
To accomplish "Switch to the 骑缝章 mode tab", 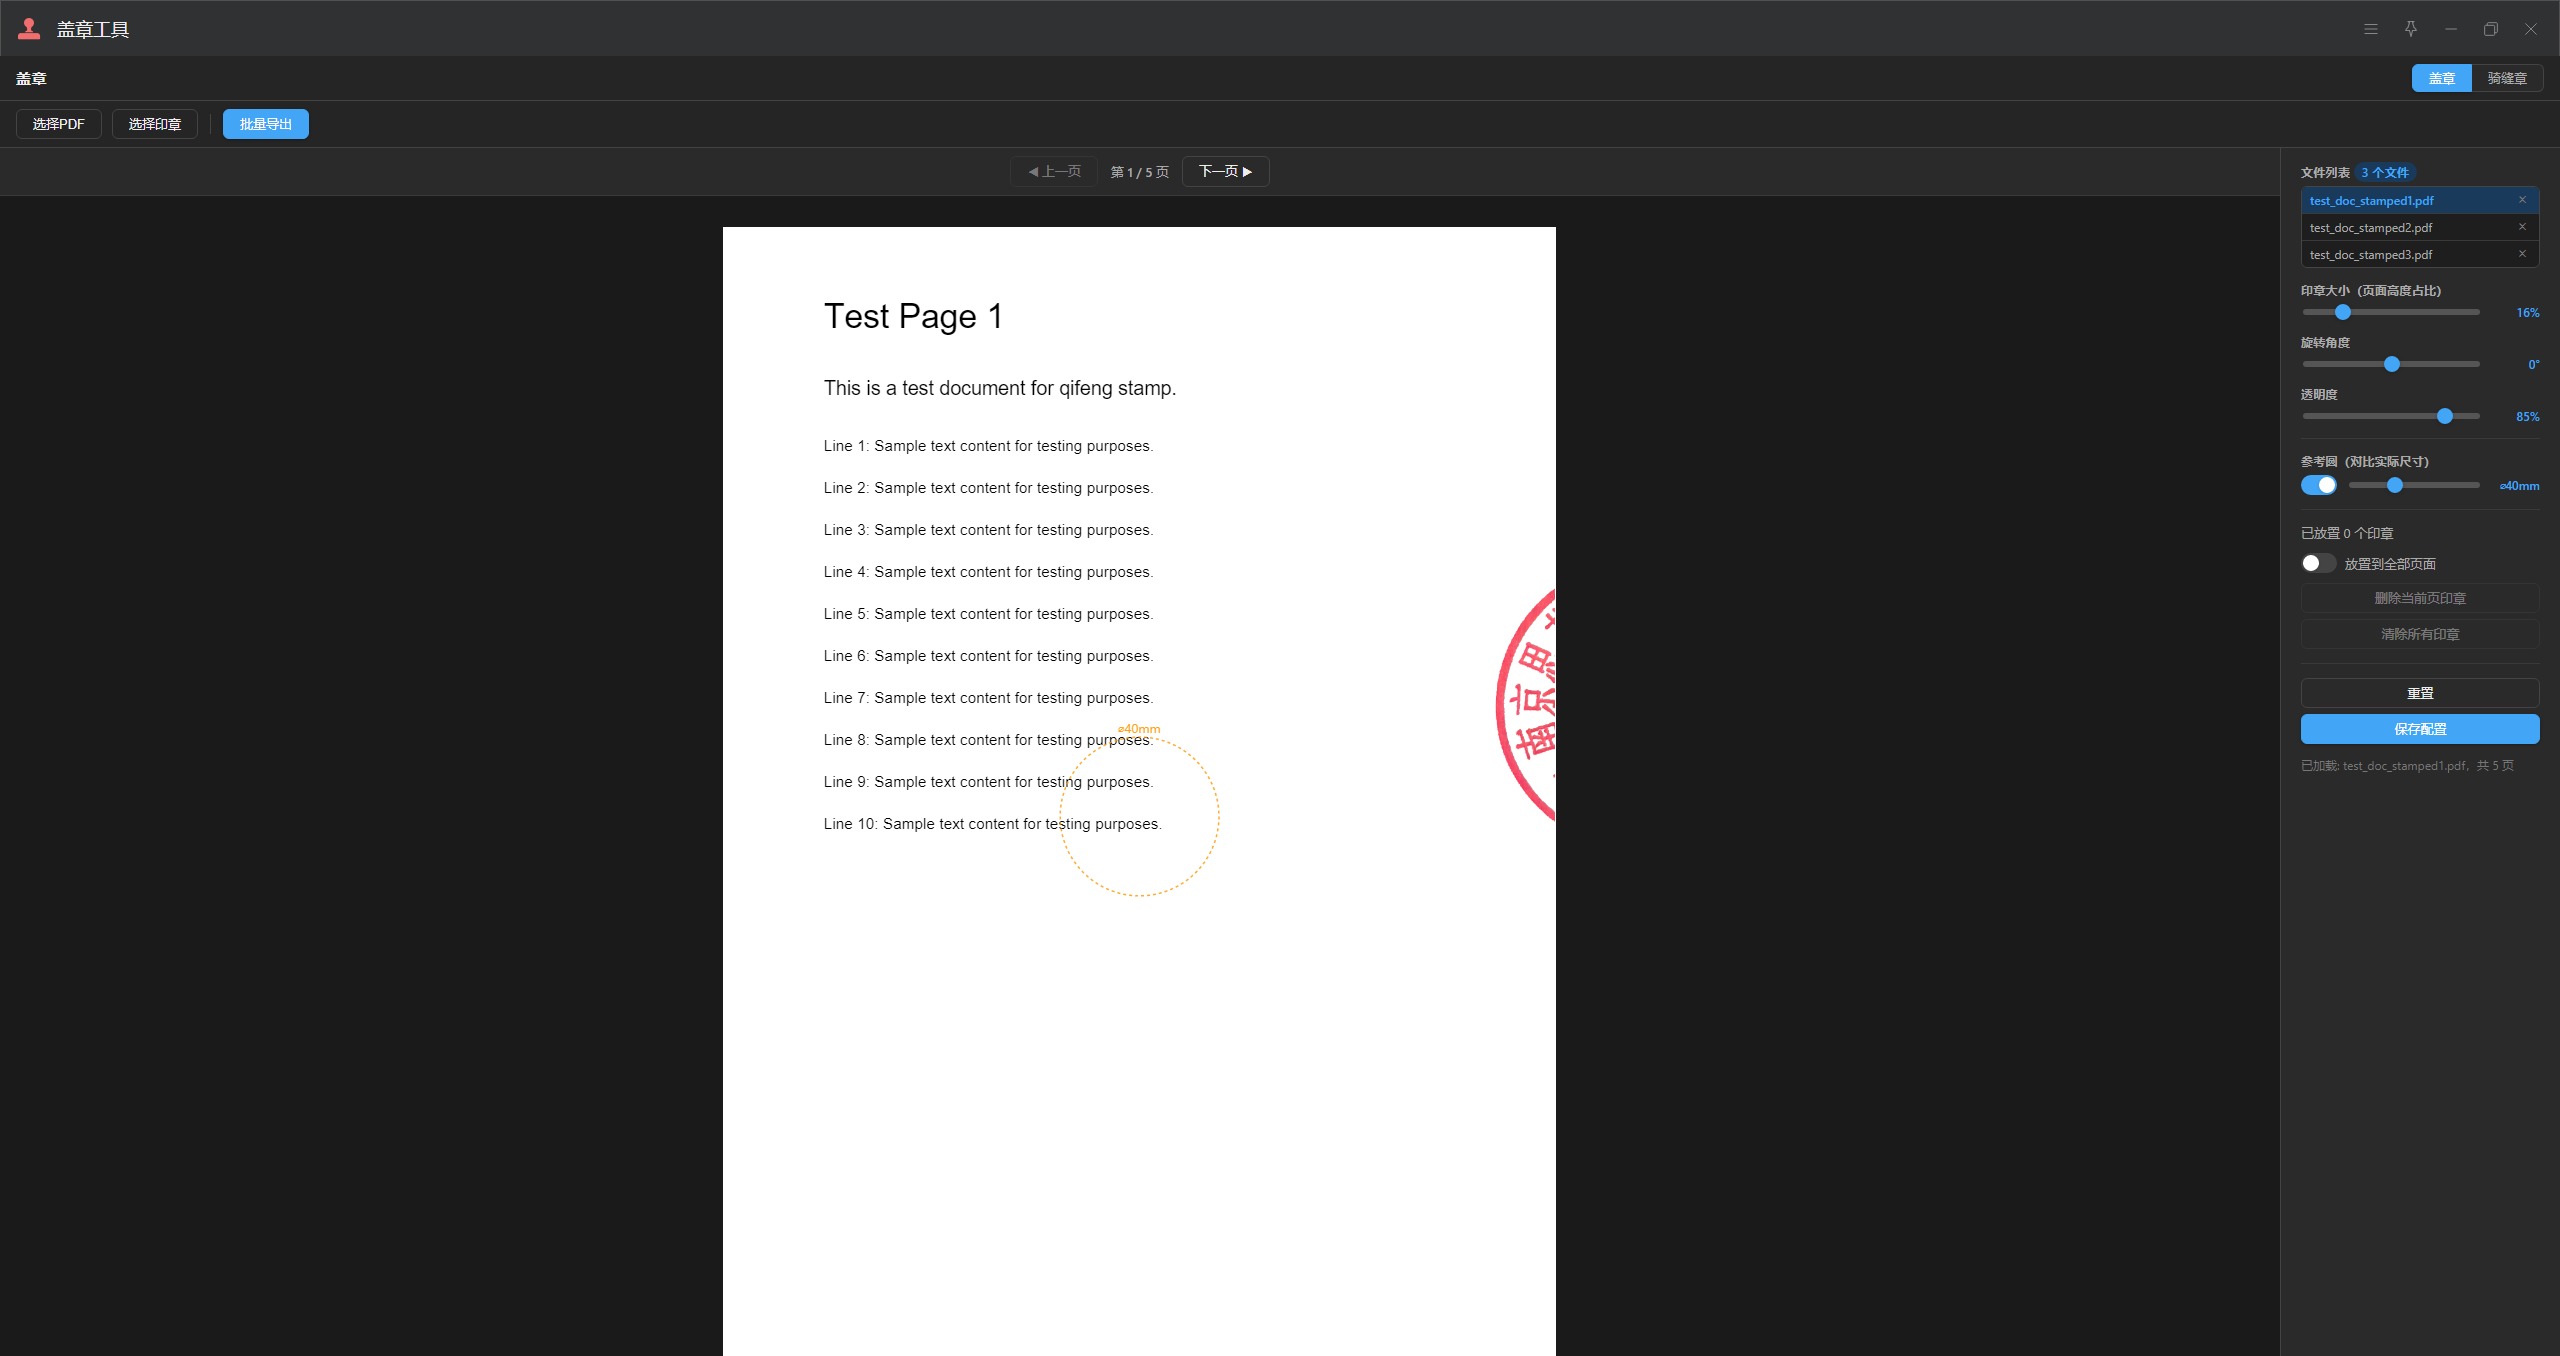I will tap(2507, 78).
